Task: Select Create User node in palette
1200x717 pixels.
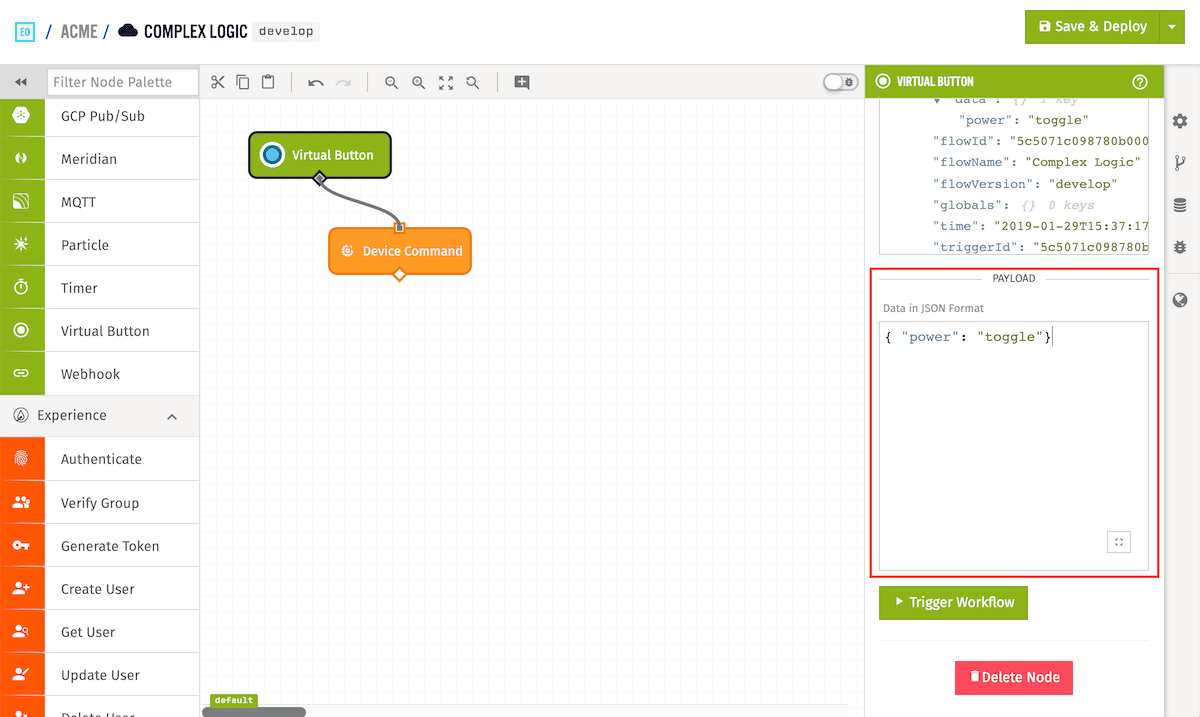Action: coord(100,589)
